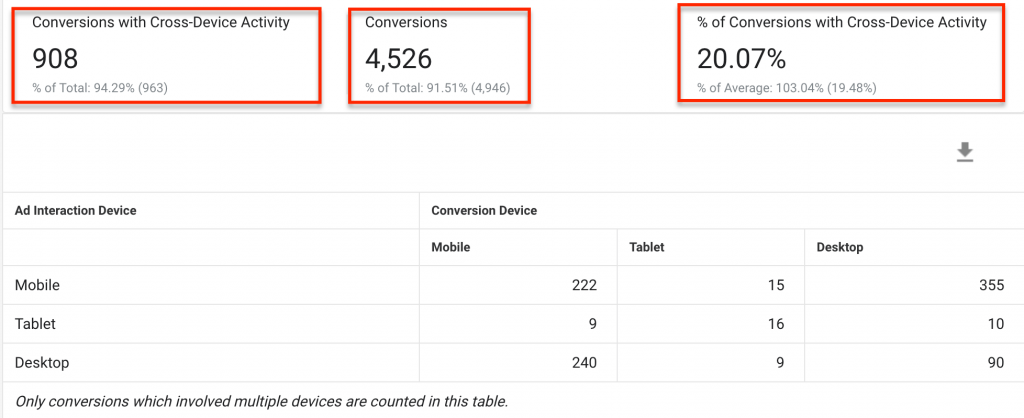Click the Mobile-to-Desktop value 355

(x=992, y=285)
